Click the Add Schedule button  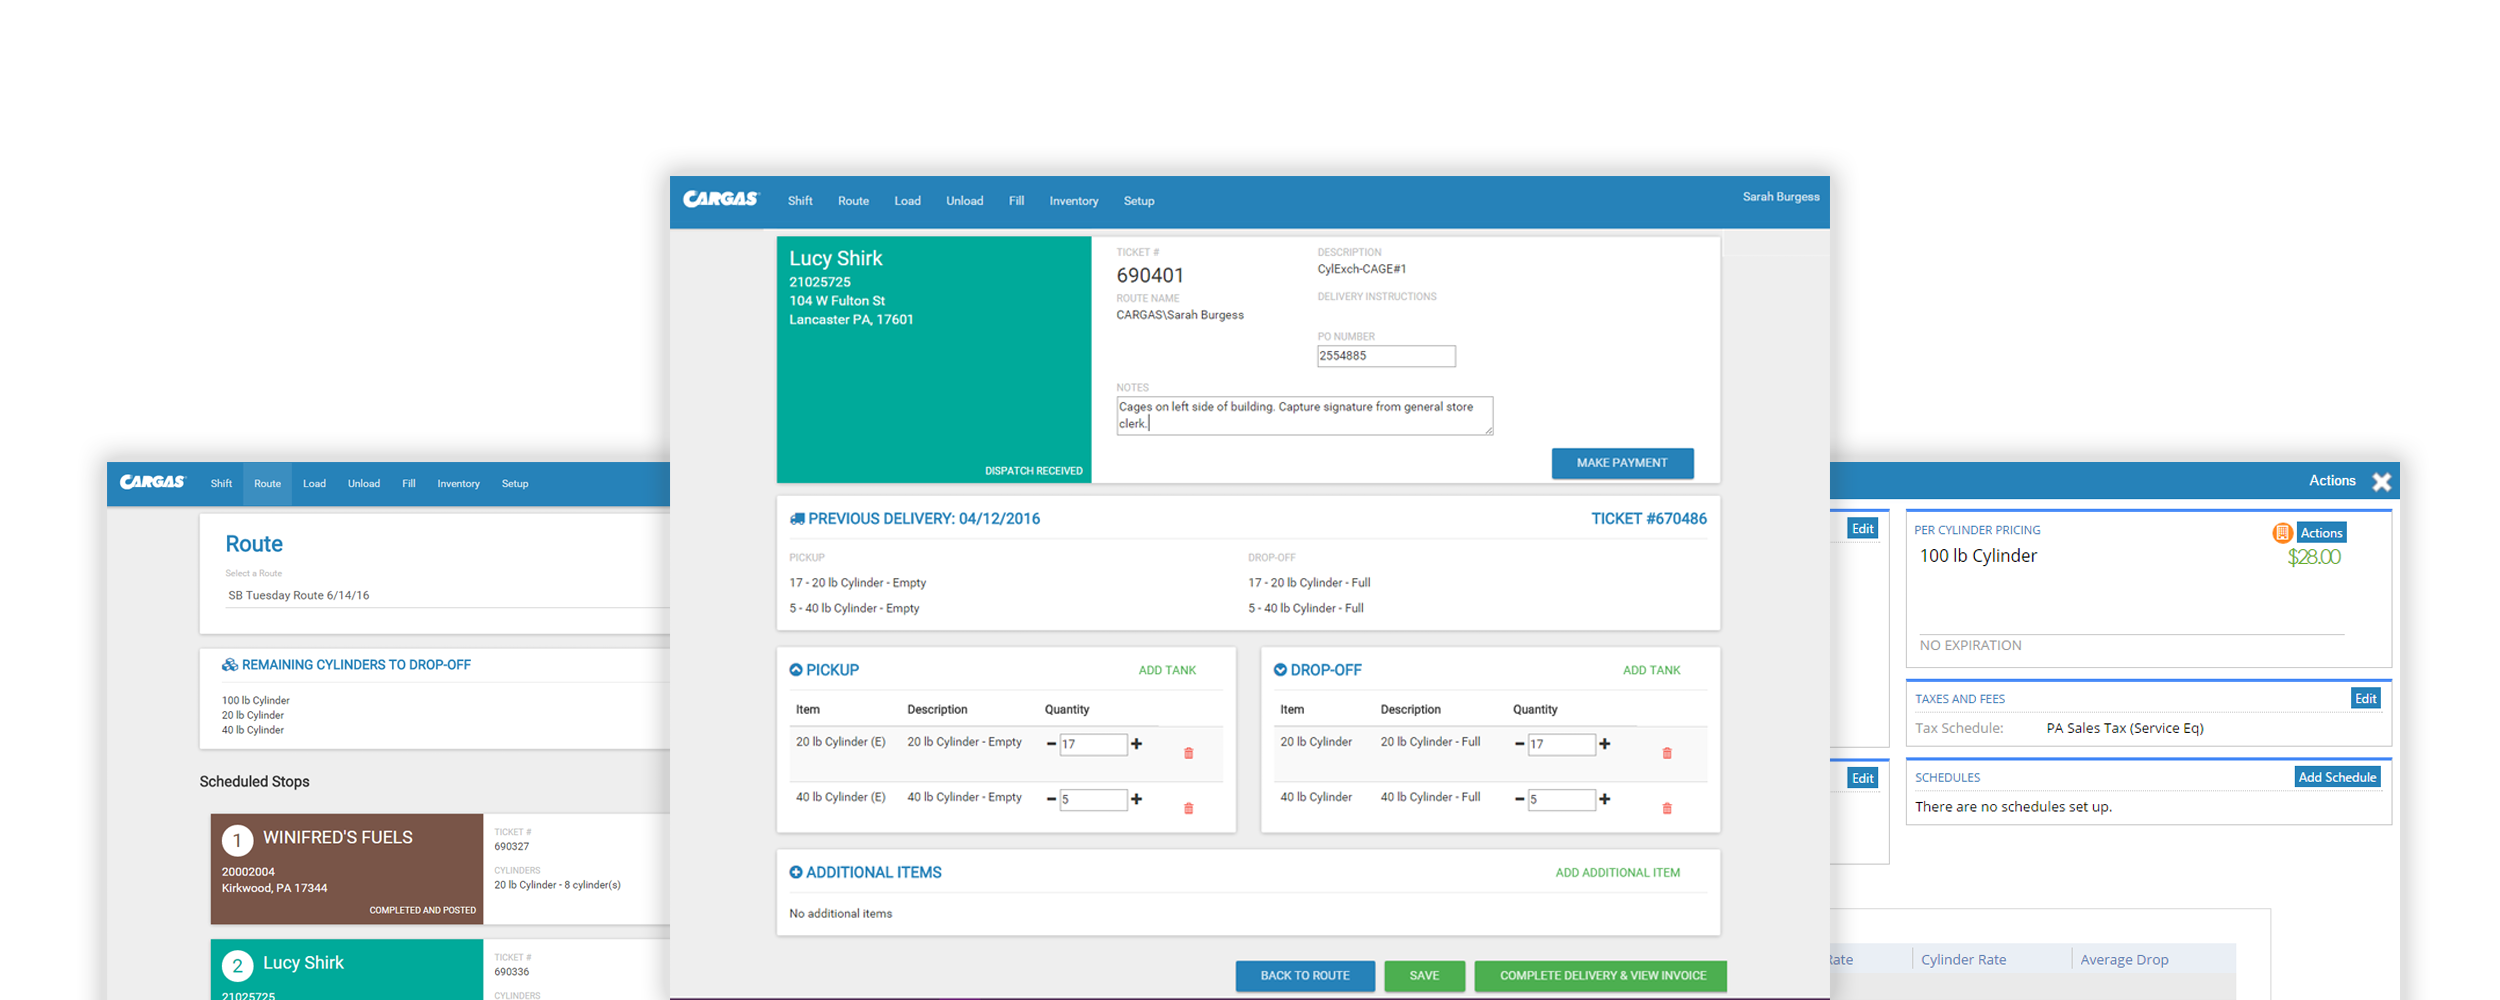[x=2337, y=777]
